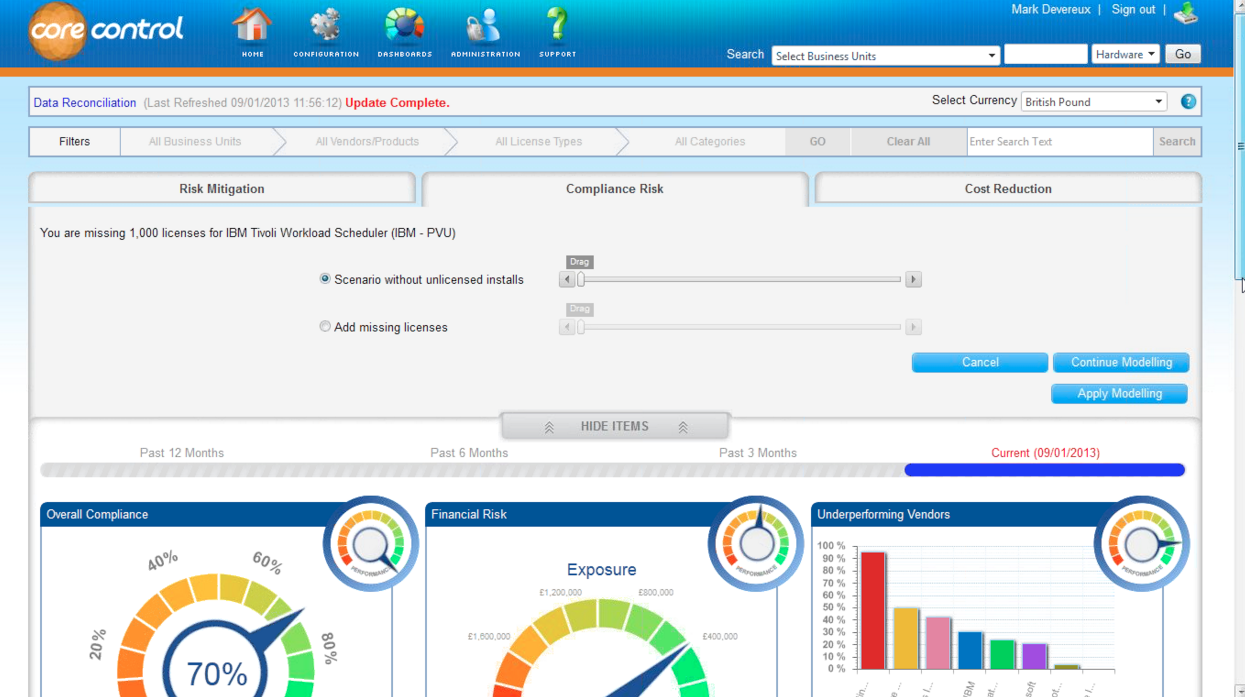The width and height of the screenshot is (1245, 697).
Task: Select Scenario without unlicensed installs option
Action: coord(325,279)
